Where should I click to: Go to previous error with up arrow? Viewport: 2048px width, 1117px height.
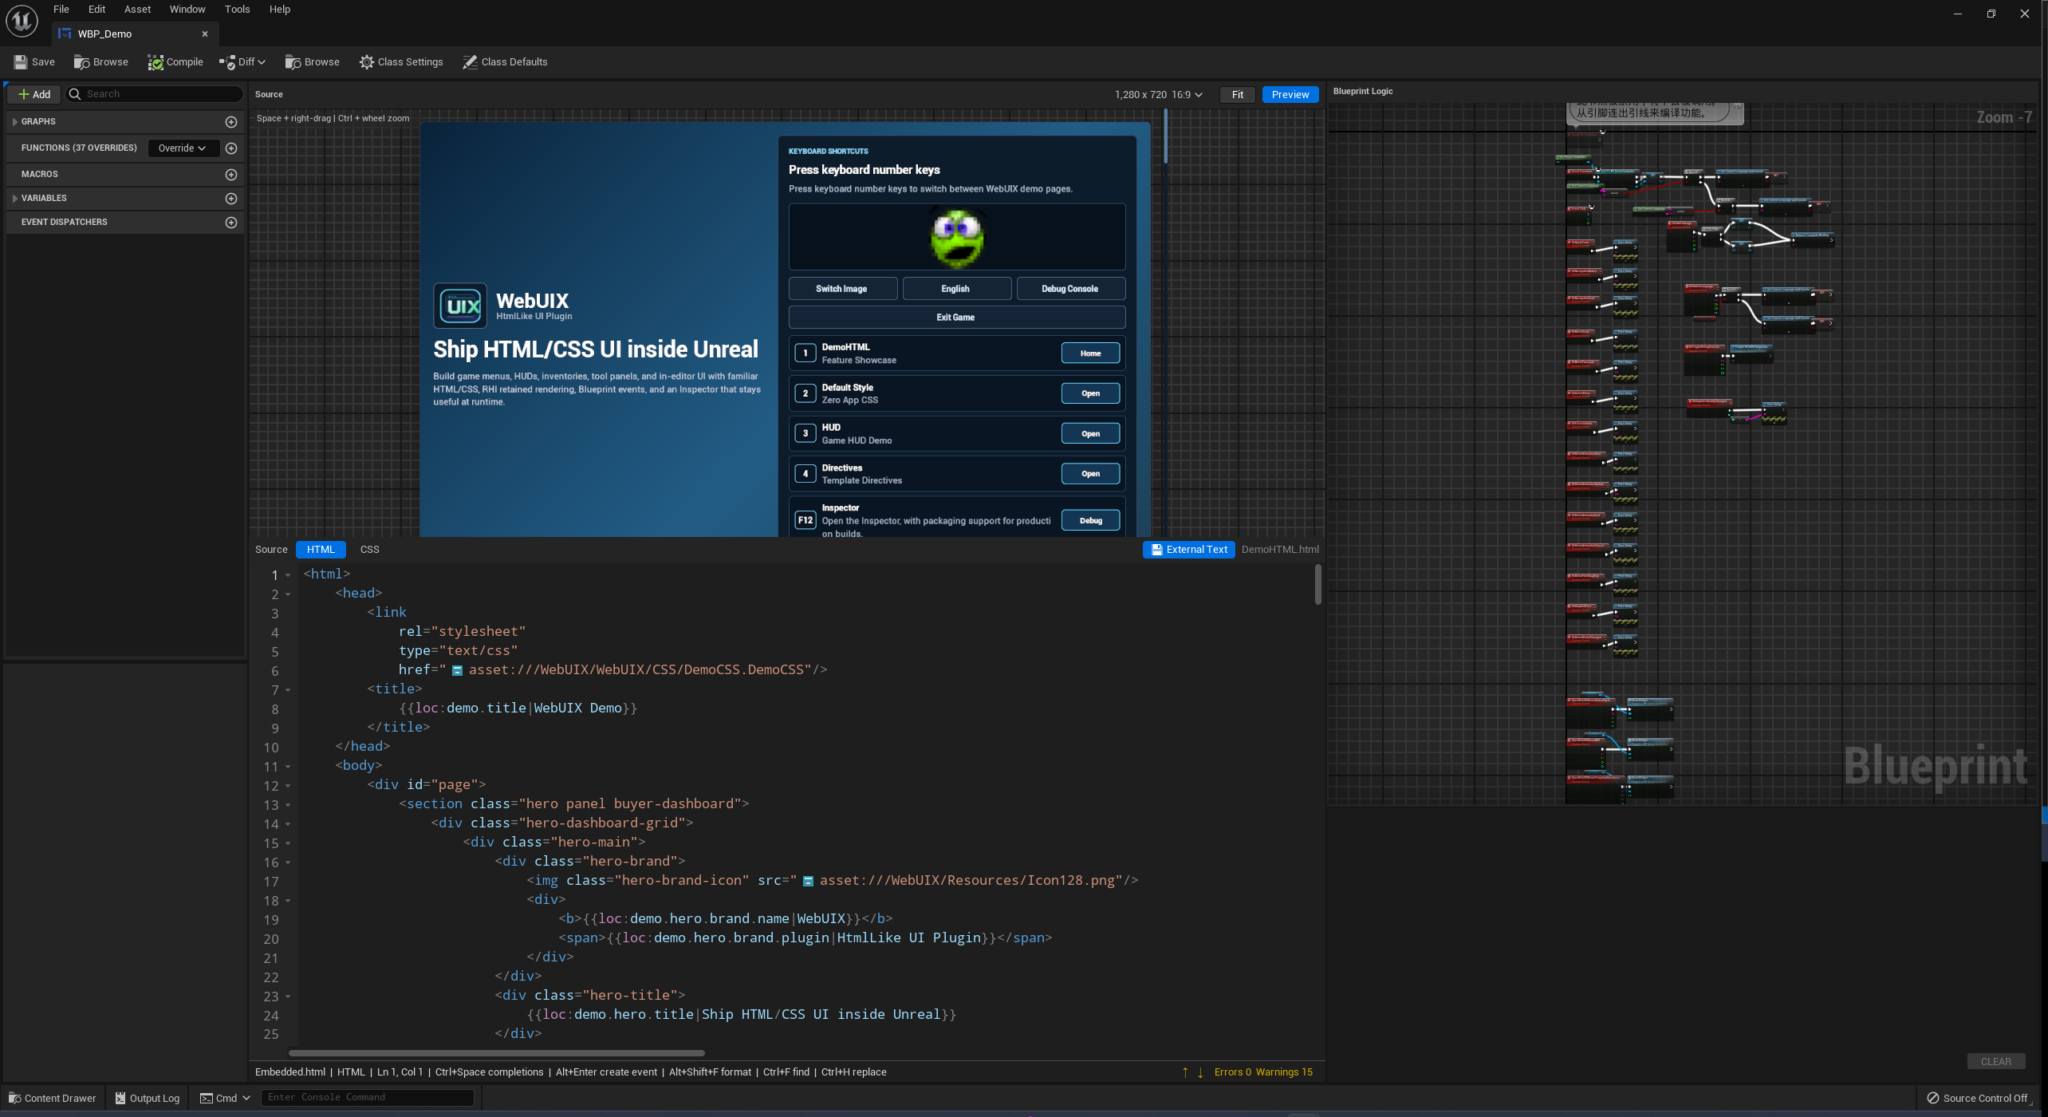point(1185,1072)
